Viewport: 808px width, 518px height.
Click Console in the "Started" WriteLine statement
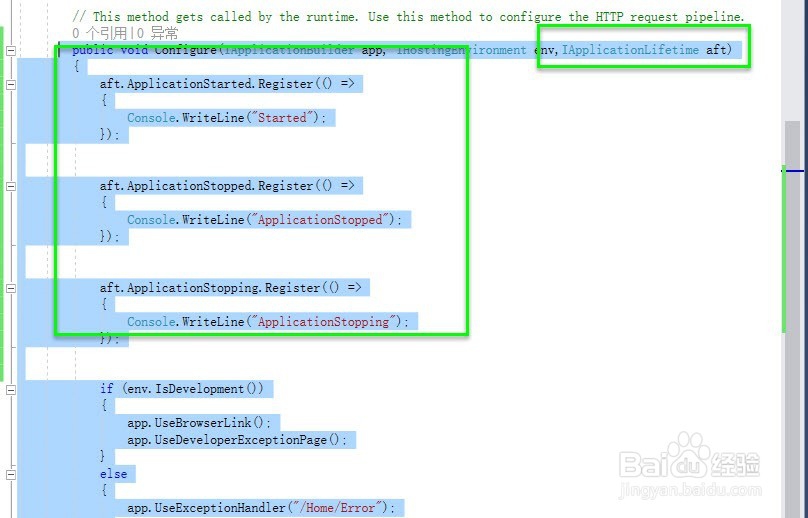(x=151, y=118)
